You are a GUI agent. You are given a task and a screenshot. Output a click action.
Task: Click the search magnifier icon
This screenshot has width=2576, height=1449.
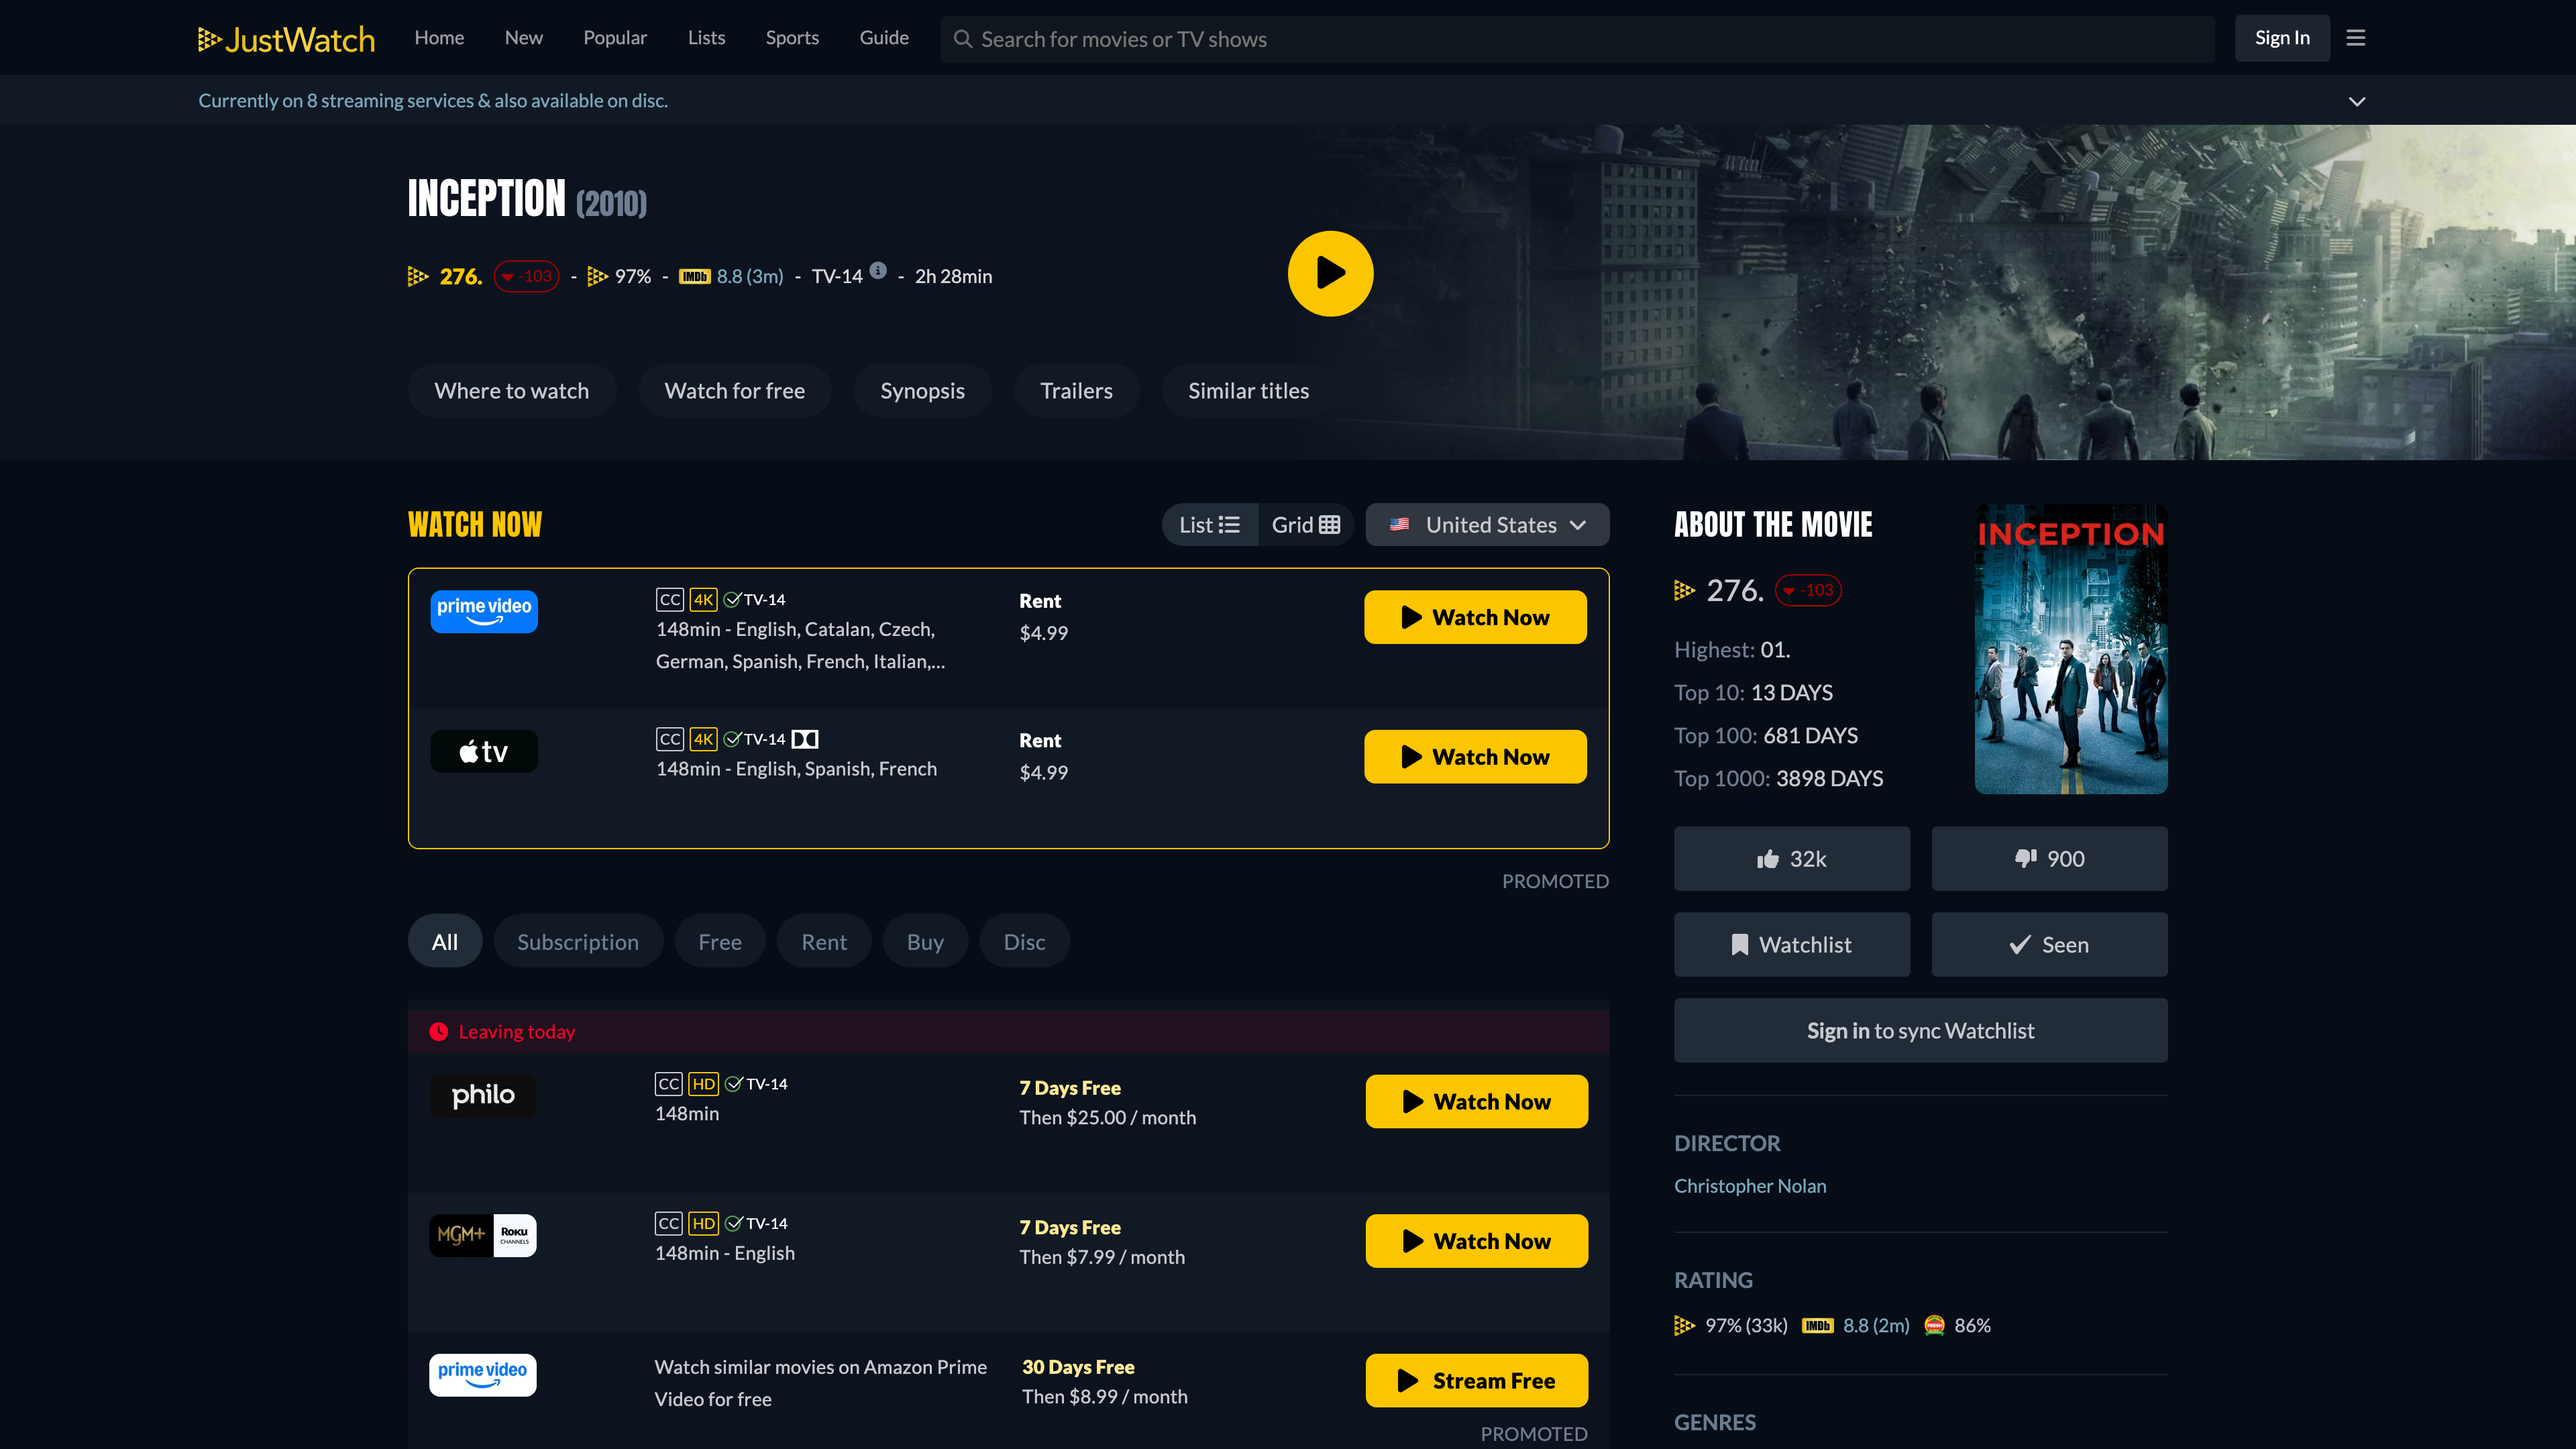tap(963, 39)
